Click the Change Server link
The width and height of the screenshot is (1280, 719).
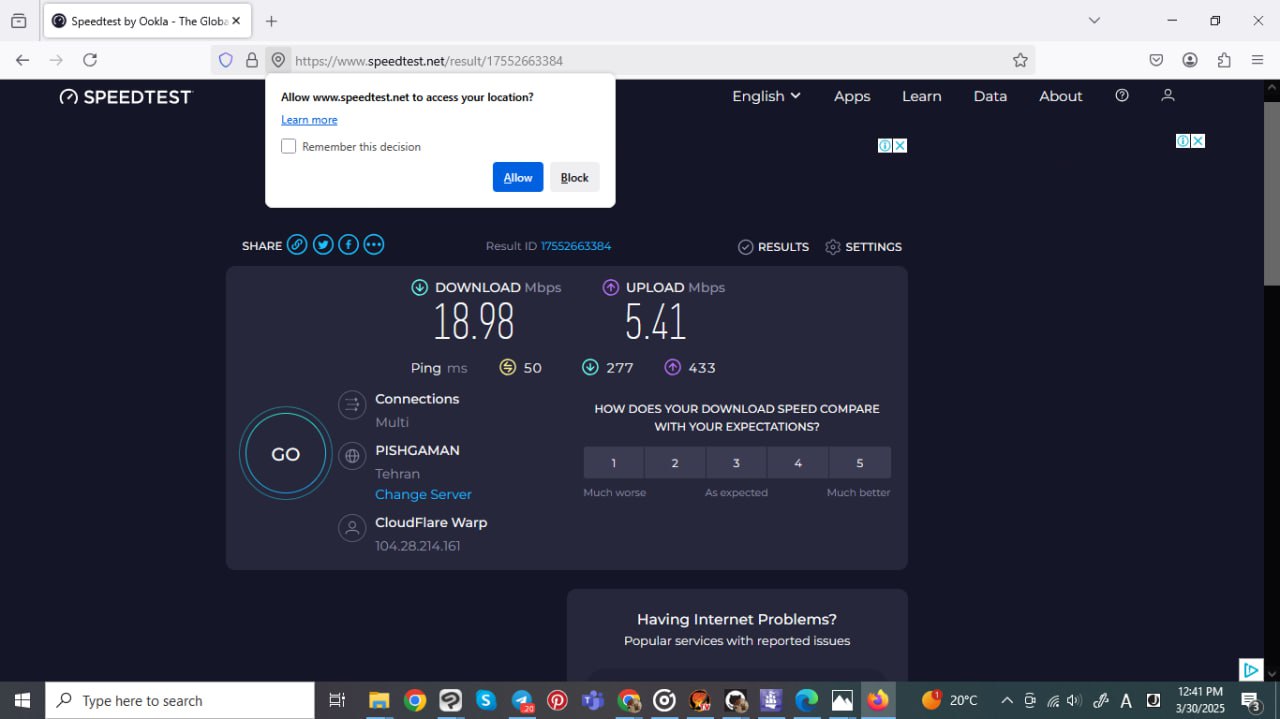423,495
